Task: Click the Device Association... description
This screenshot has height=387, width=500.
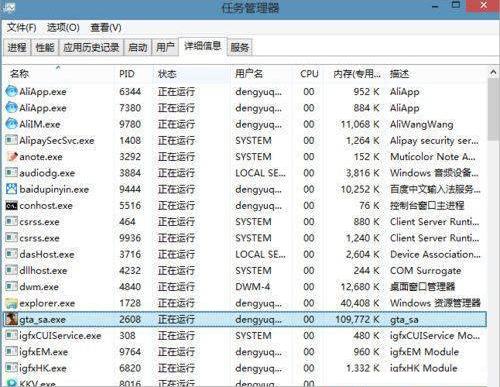Action: (435, 254)
